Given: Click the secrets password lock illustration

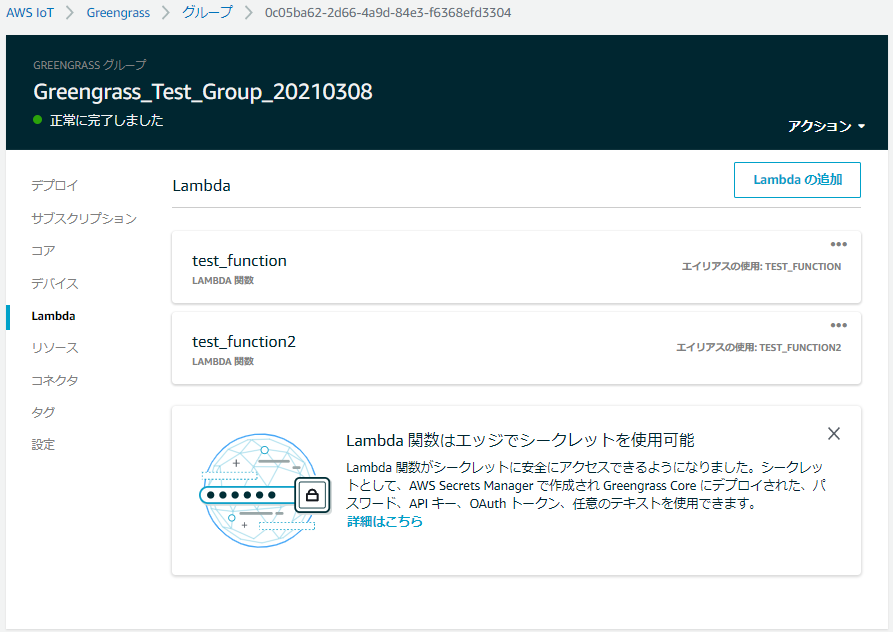Looking at the screenshot, I should [x=265, y=491].
